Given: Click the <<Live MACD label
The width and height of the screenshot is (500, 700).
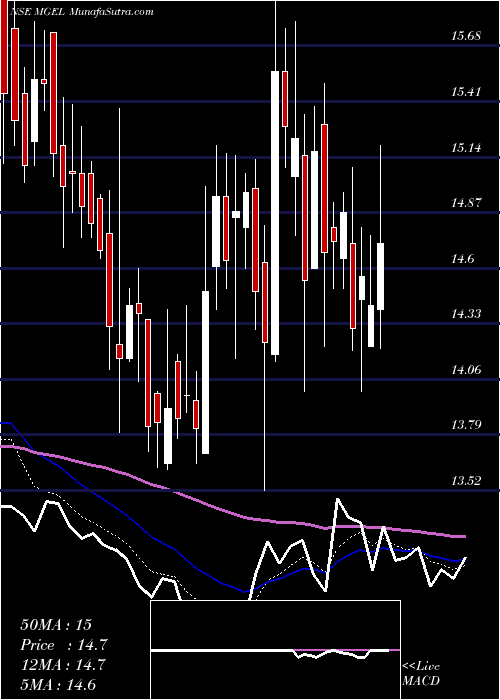Looking at the screenshot, I should click(421, 674).
